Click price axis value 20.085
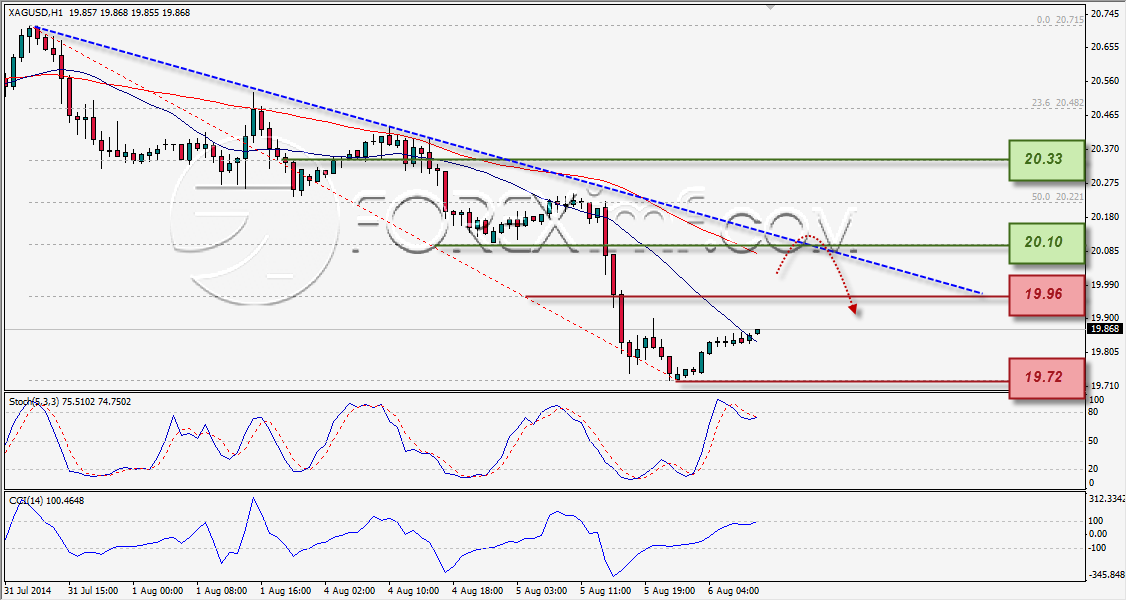 [x=1105, y=250]
